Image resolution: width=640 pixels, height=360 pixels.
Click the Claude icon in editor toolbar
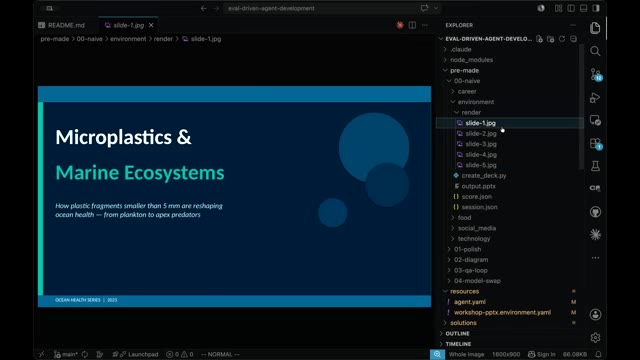click(x=400, y=25)
